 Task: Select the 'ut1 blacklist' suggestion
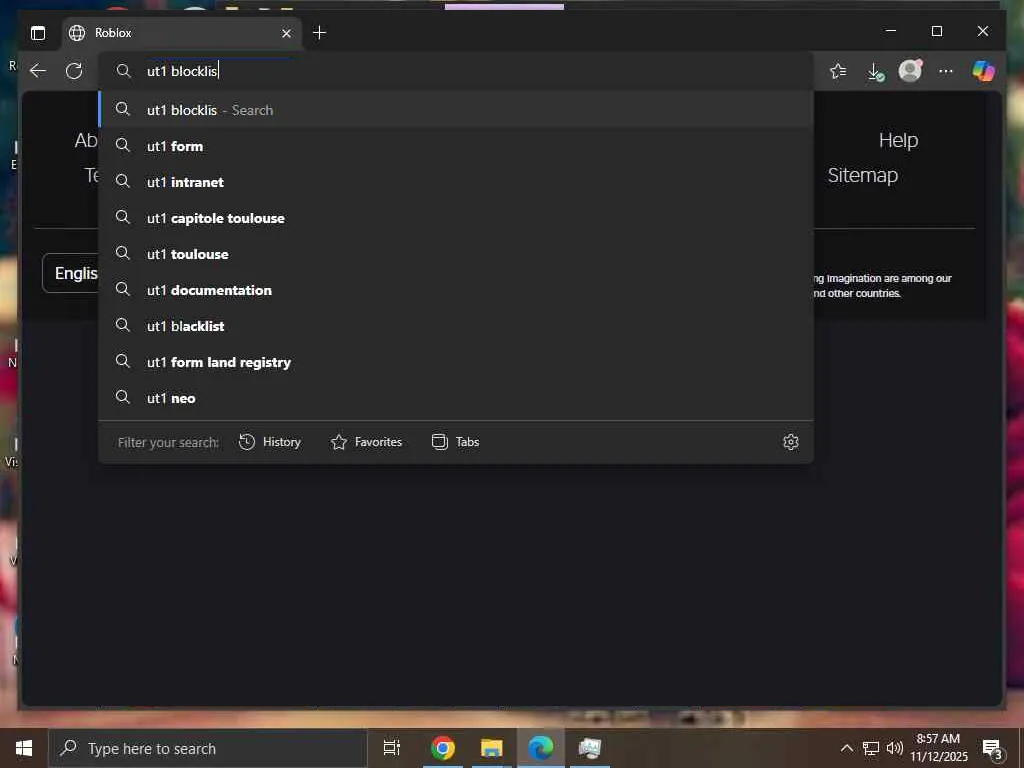click(x=456, y=325)
